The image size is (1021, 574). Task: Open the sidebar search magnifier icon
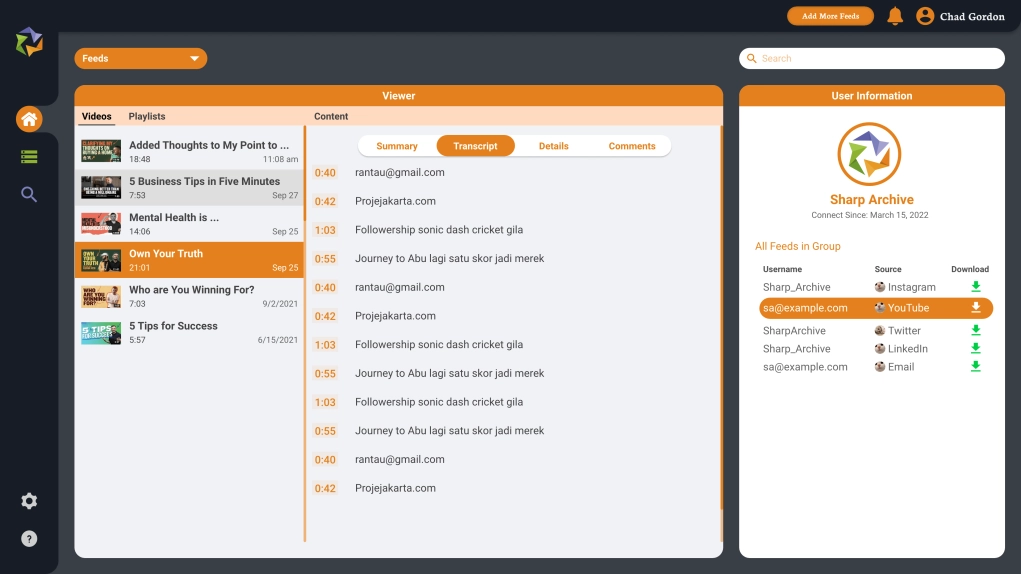tap(29, 194)
